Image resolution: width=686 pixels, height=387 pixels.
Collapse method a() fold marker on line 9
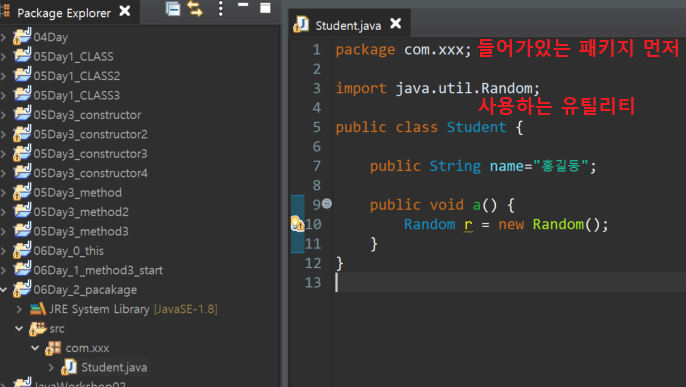pyautogui.click(x=327, y=204)
